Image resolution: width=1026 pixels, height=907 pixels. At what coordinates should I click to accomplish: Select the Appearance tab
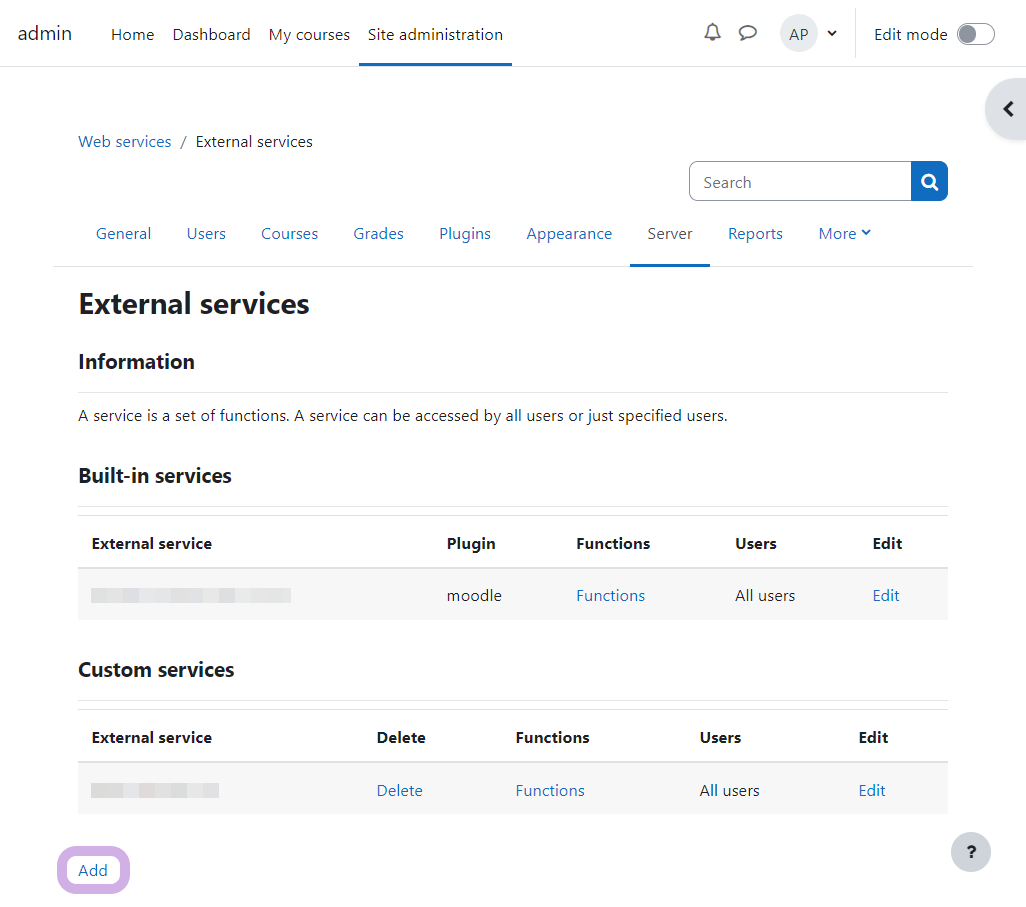point(569,233)
